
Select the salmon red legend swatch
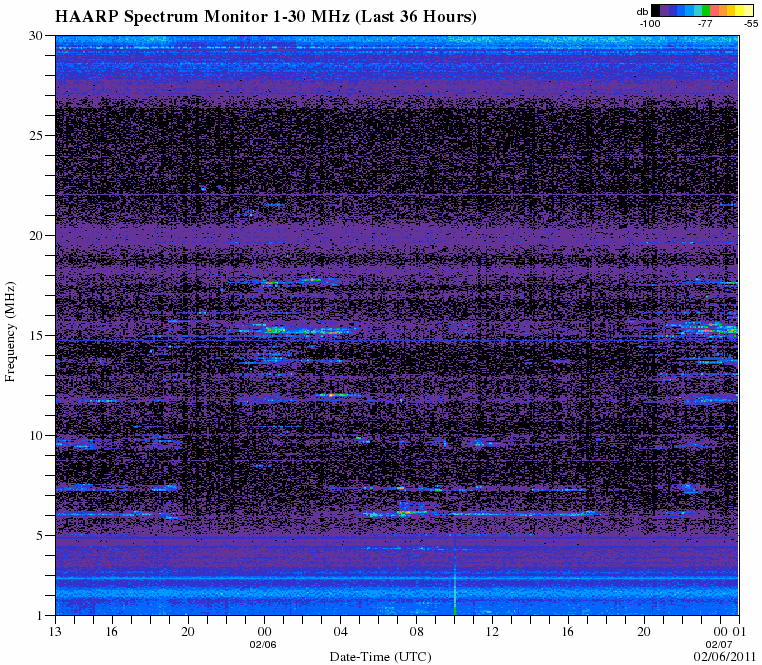click(714, 10)
